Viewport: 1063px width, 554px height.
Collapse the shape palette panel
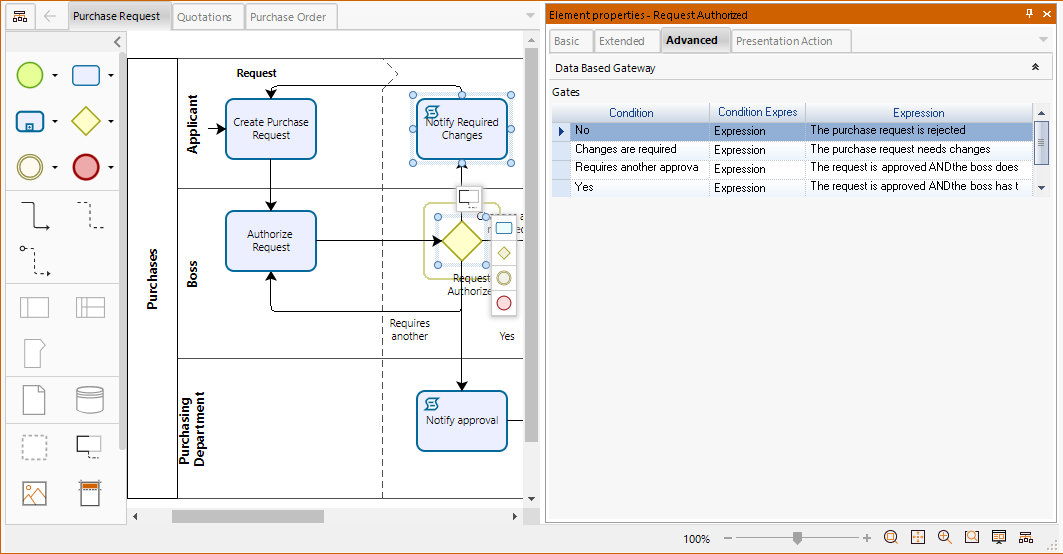point(117,42)
